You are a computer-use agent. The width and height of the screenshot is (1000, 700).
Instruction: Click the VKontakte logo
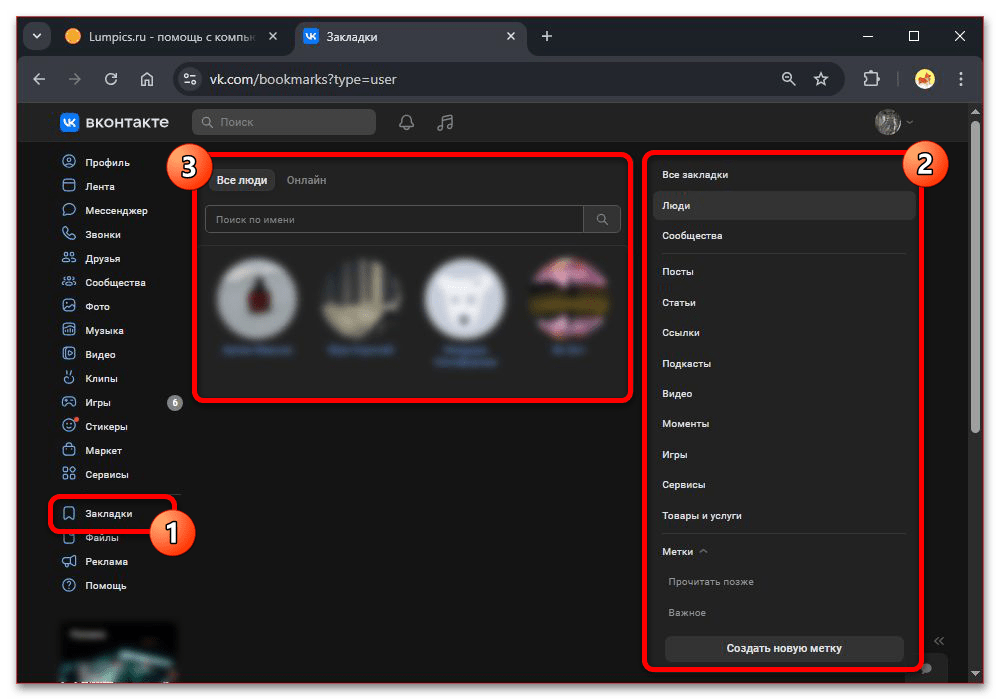pos(114,122)
